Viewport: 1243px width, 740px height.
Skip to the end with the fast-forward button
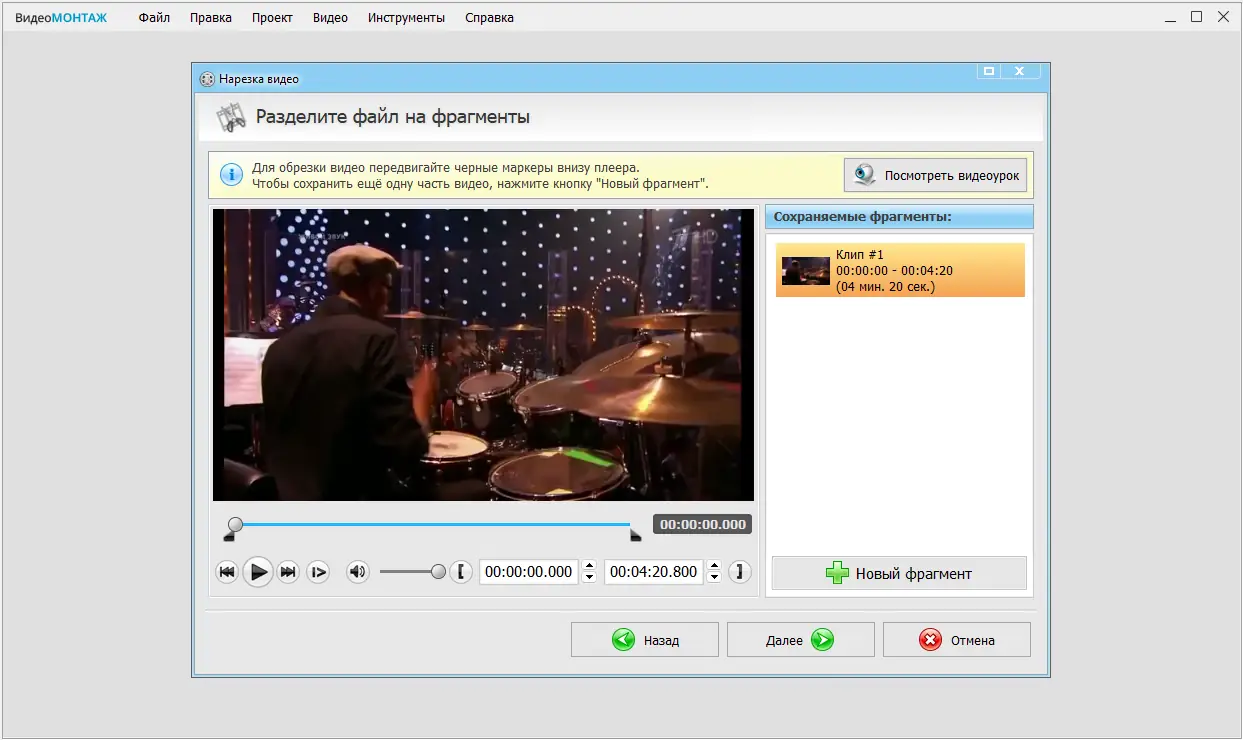(288, 572)
